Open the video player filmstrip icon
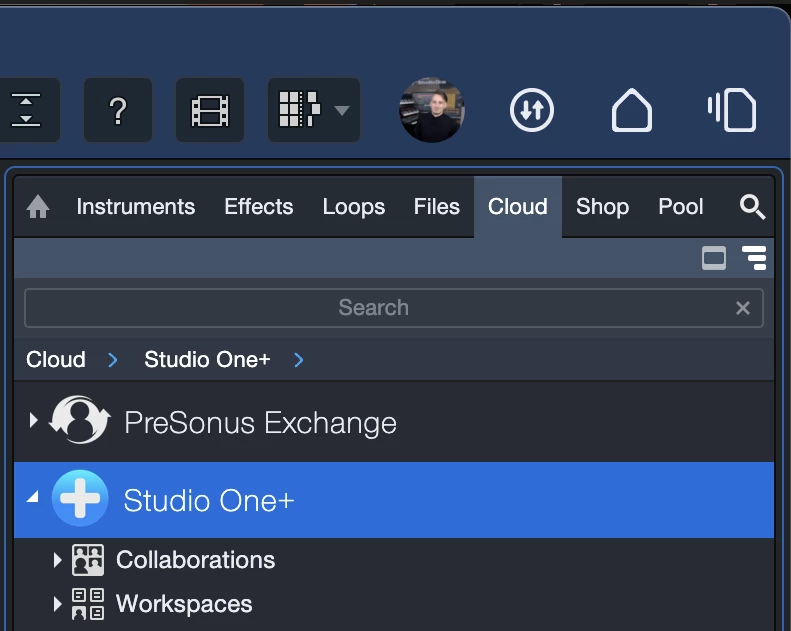 (x=210, y=110)
